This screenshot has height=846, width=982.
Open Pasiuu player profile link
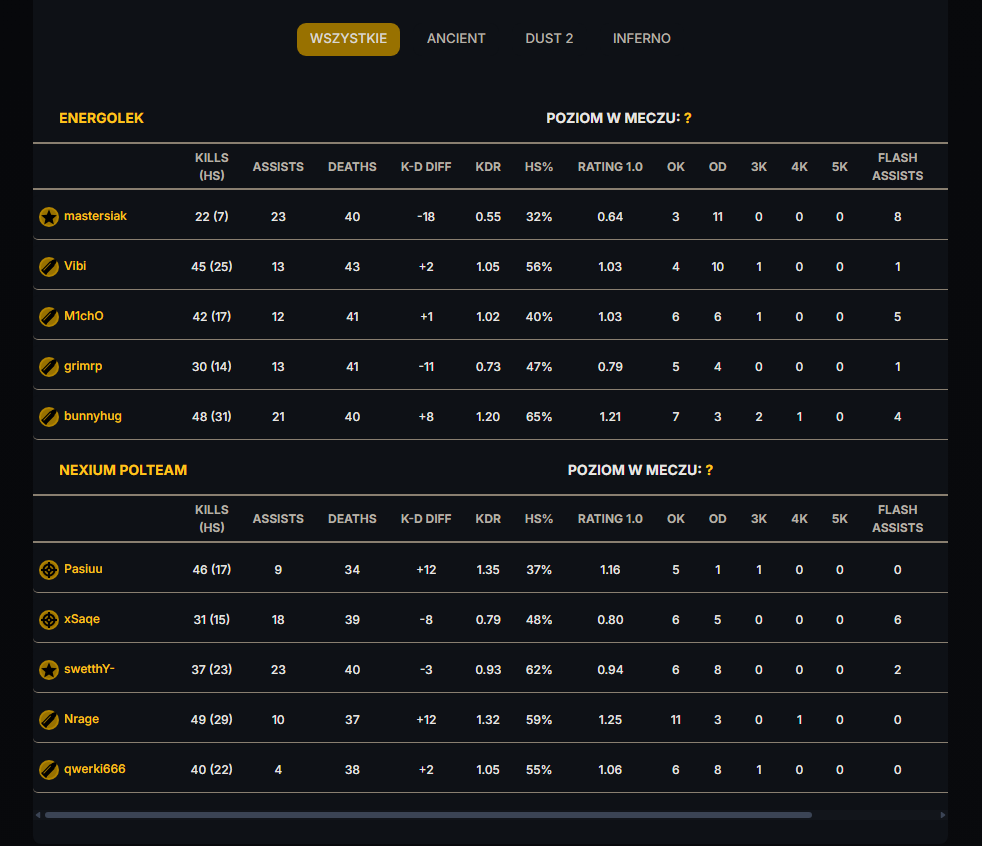coord(83,569)
